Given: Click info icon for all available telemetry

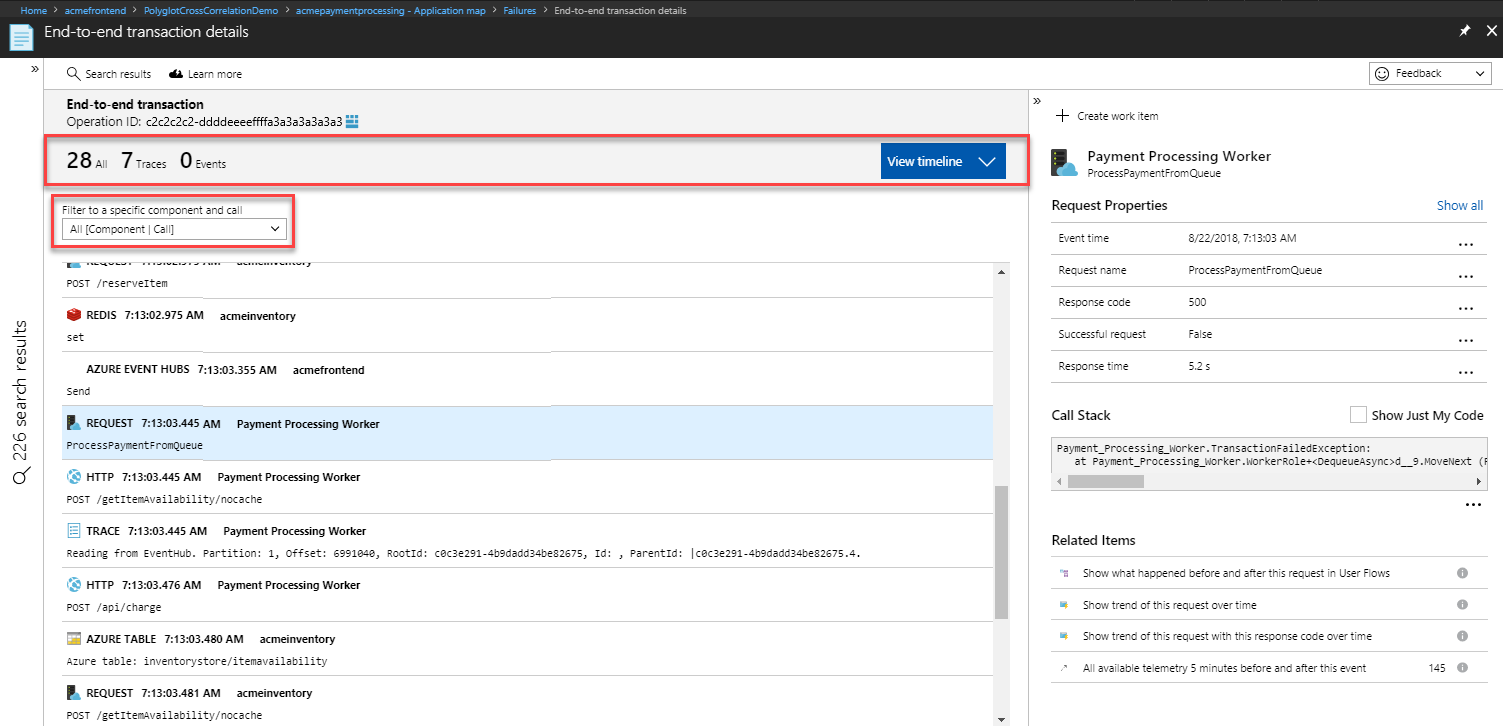Looking at the screenshot, I should click(x=1462, y=668).
